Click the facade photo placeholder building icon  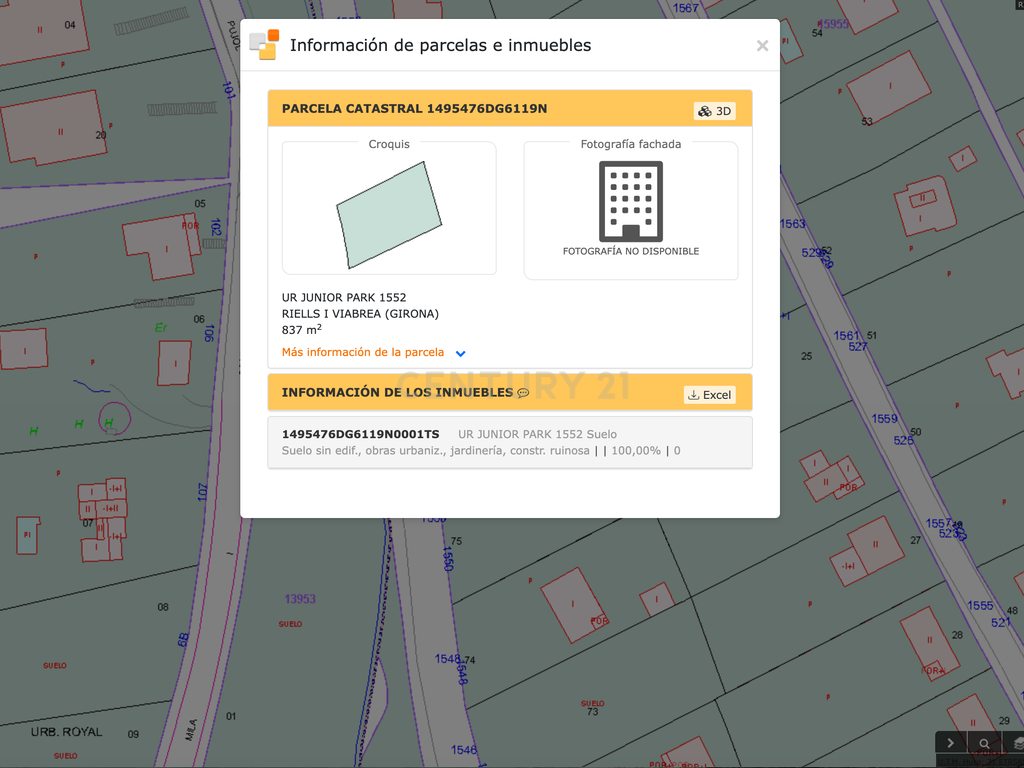tap(631, 201)
